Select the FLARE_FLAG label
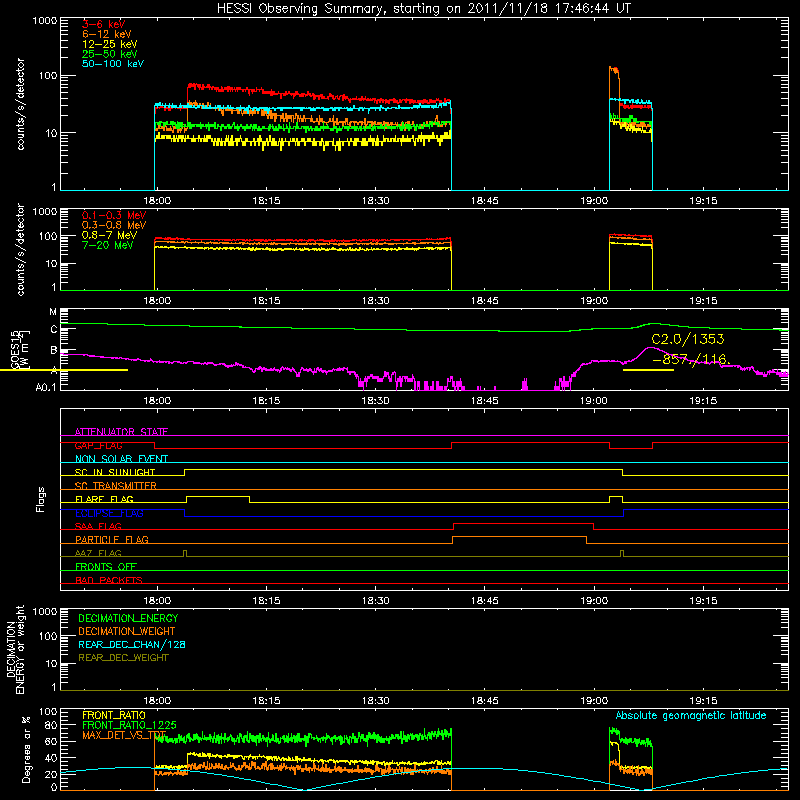Viewport: 800px width, 800px height. (104, 499)
